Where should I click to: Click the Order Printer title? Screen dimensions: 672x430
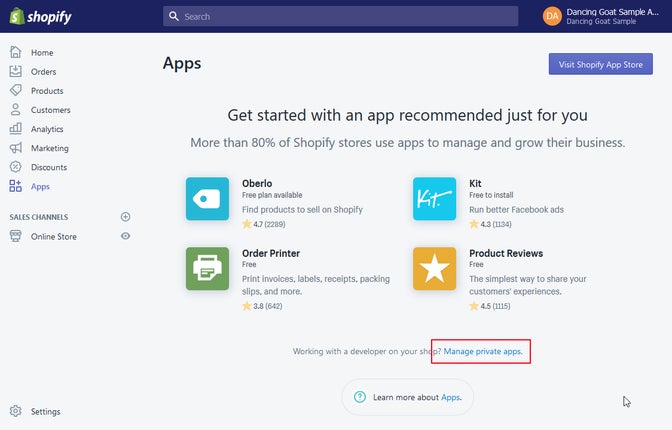(x=271, y=253)
